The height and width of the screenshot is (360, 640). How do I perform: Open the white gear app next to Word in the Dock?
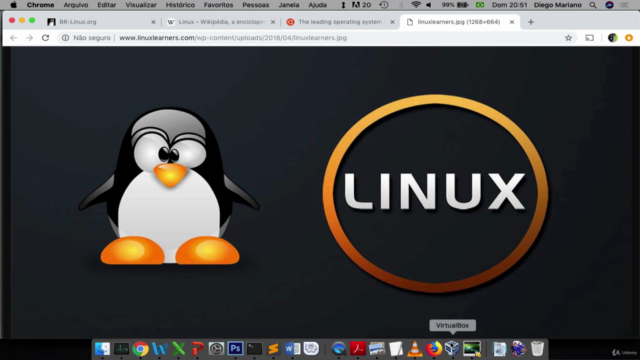pyautogui.click(x=311, y=349)
